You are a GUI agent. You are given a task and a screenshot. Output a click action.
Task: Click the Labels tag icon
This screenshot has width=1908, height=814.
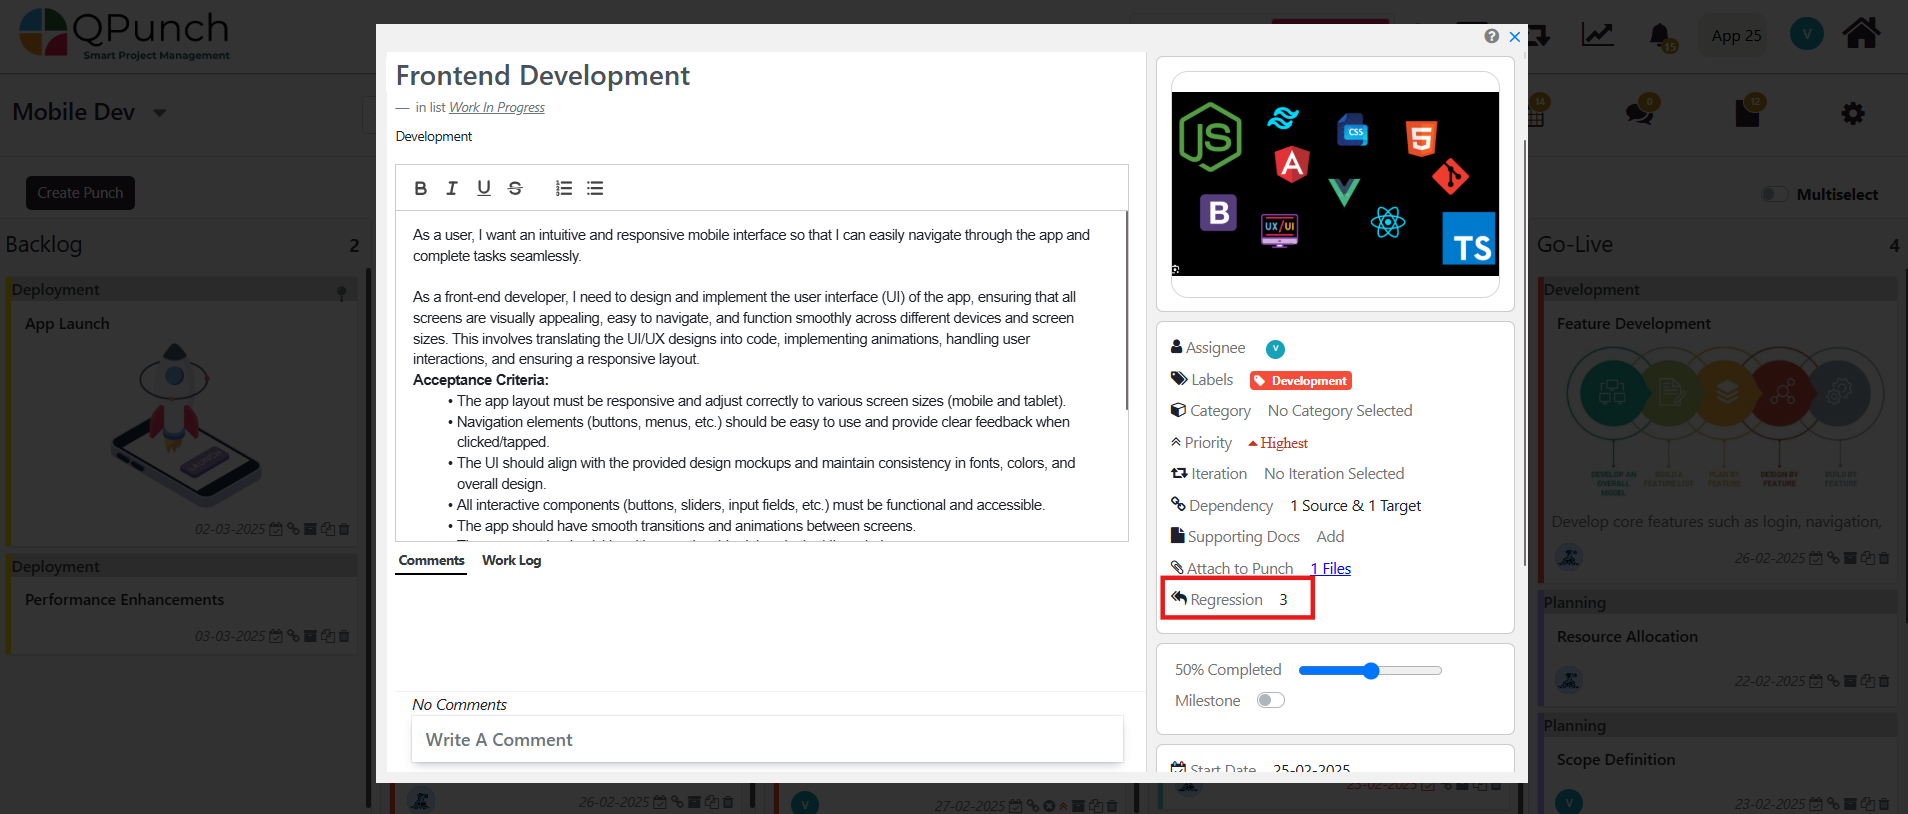coord(1179,378)
